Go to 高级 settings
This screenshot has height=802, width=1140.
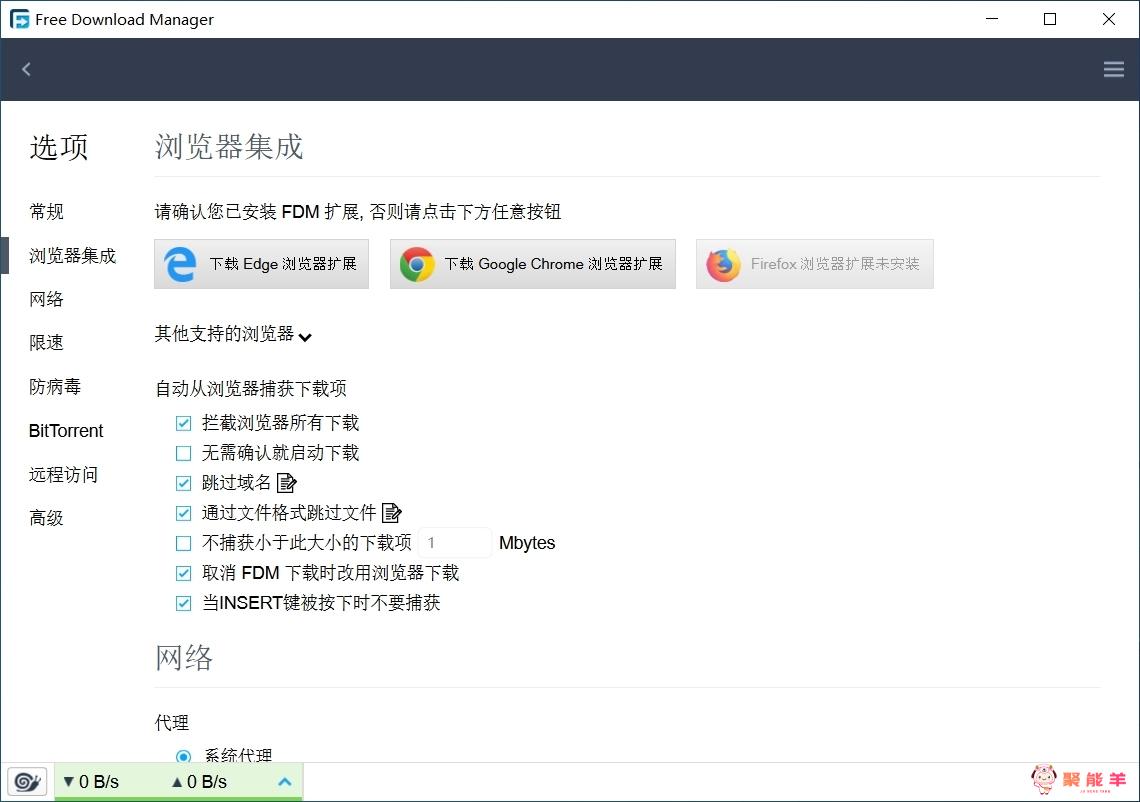[47, 518]
